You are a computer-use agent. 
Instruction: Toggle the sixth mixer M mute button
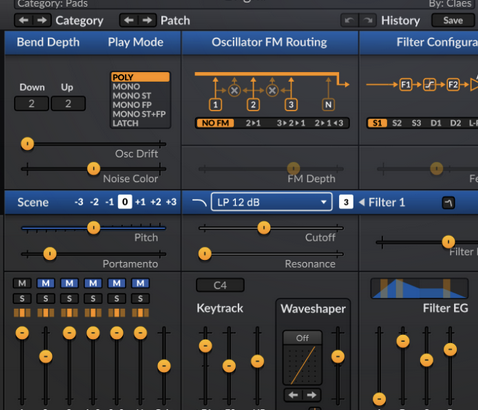click(140, 283)
